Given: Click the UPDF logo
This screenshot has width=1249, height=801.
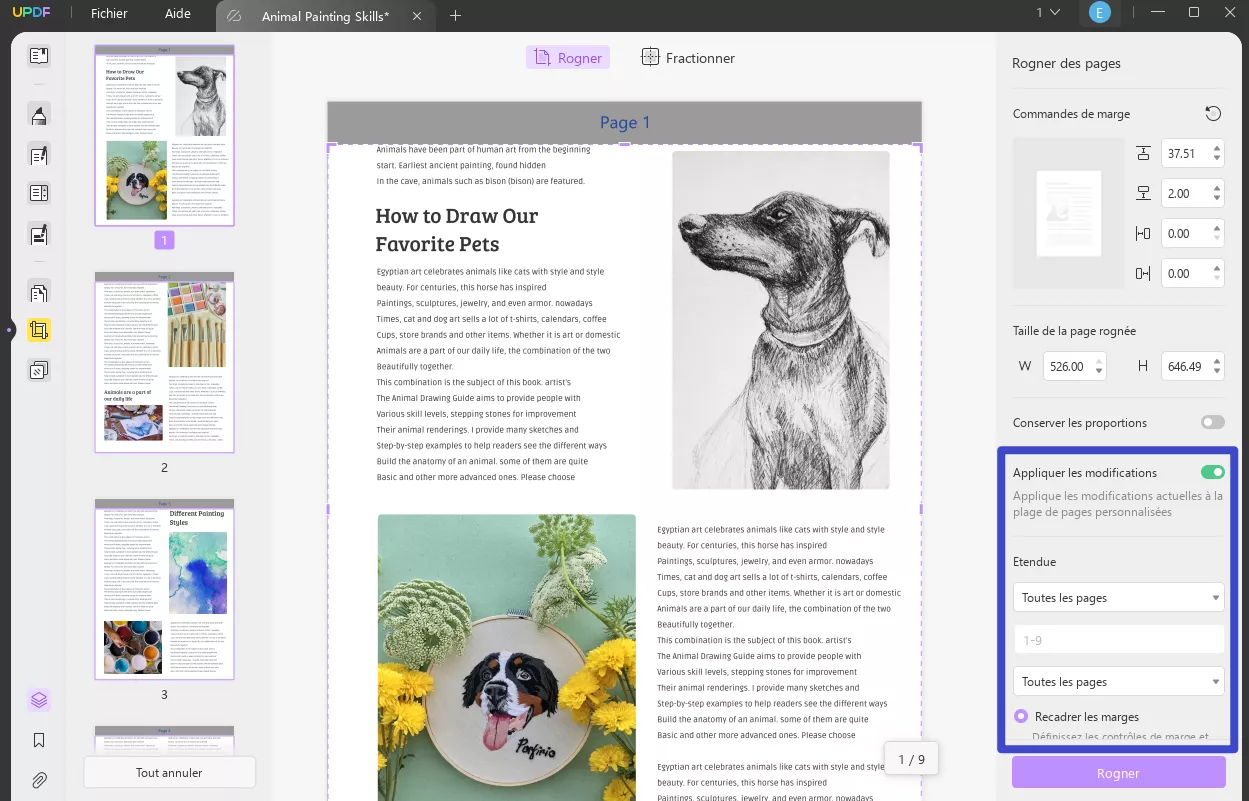Looking at the screenshot, I should [31, 14].
